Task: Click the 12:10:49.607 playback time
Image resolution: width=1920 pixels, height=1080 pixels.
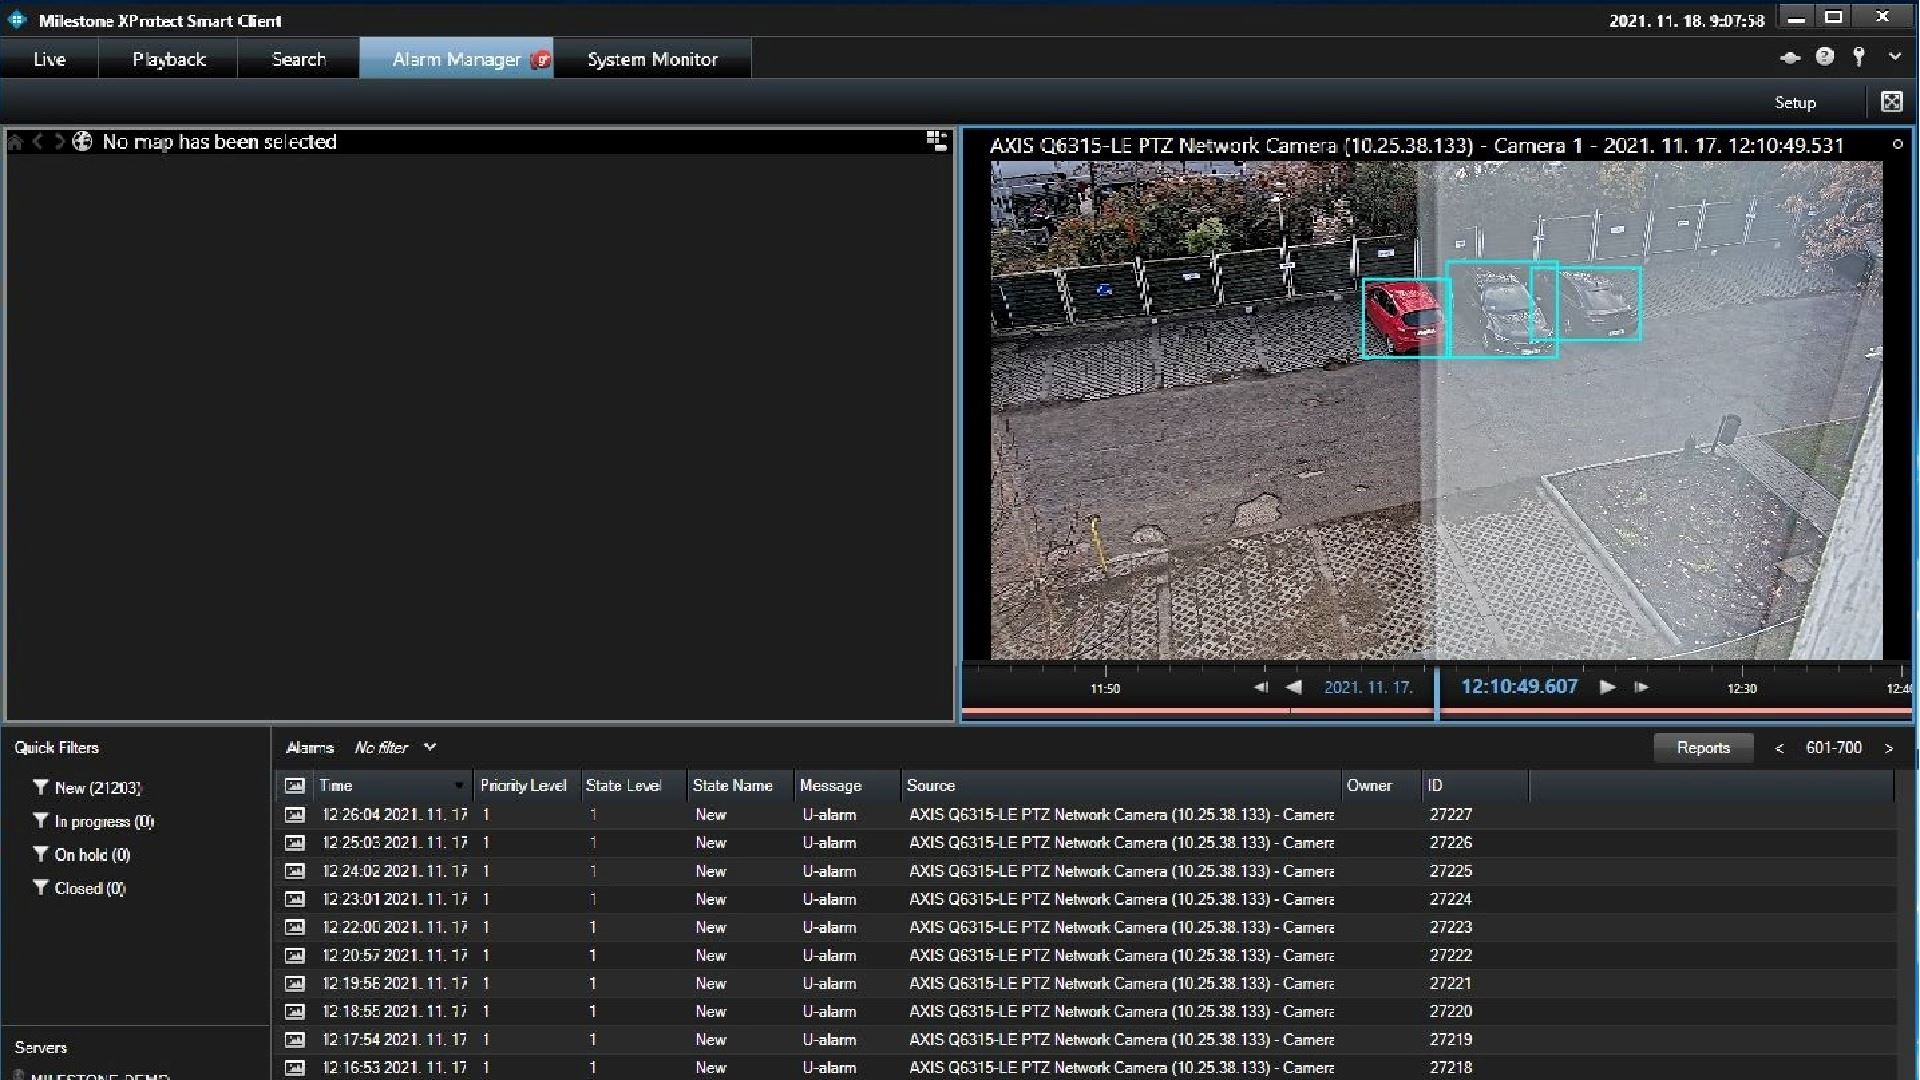Action: 1519,687
